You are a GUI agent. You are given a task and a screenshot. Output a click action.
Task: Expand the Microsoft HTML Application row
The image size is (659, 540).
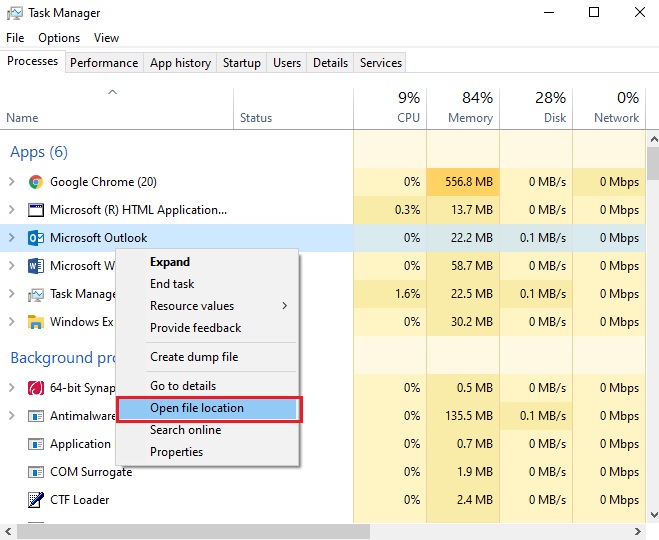tap(12, 210)
